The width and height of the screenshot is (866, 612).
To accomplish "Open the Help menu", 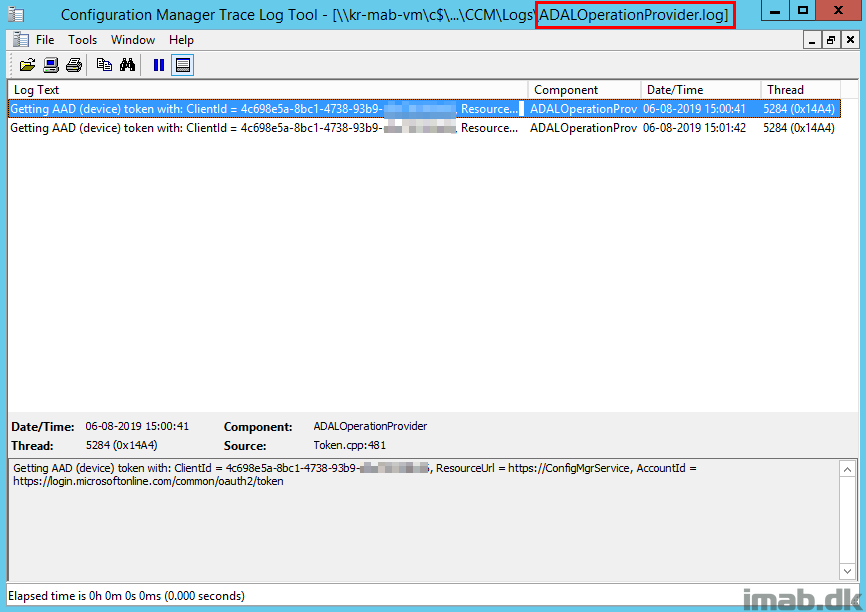I will [x=182, y=40].
